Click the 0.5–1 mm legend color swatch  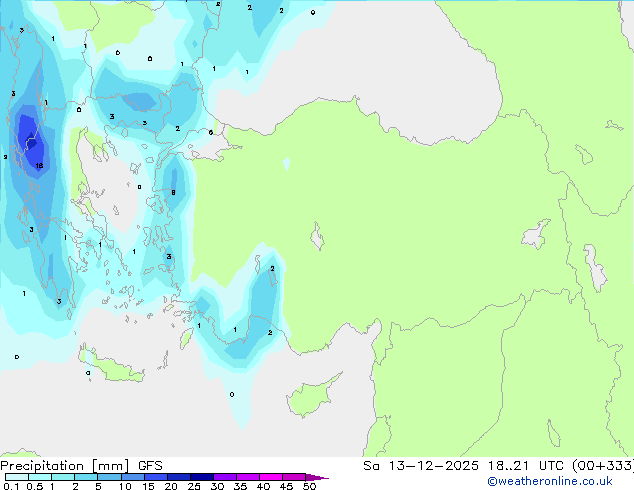pos(40,477)
